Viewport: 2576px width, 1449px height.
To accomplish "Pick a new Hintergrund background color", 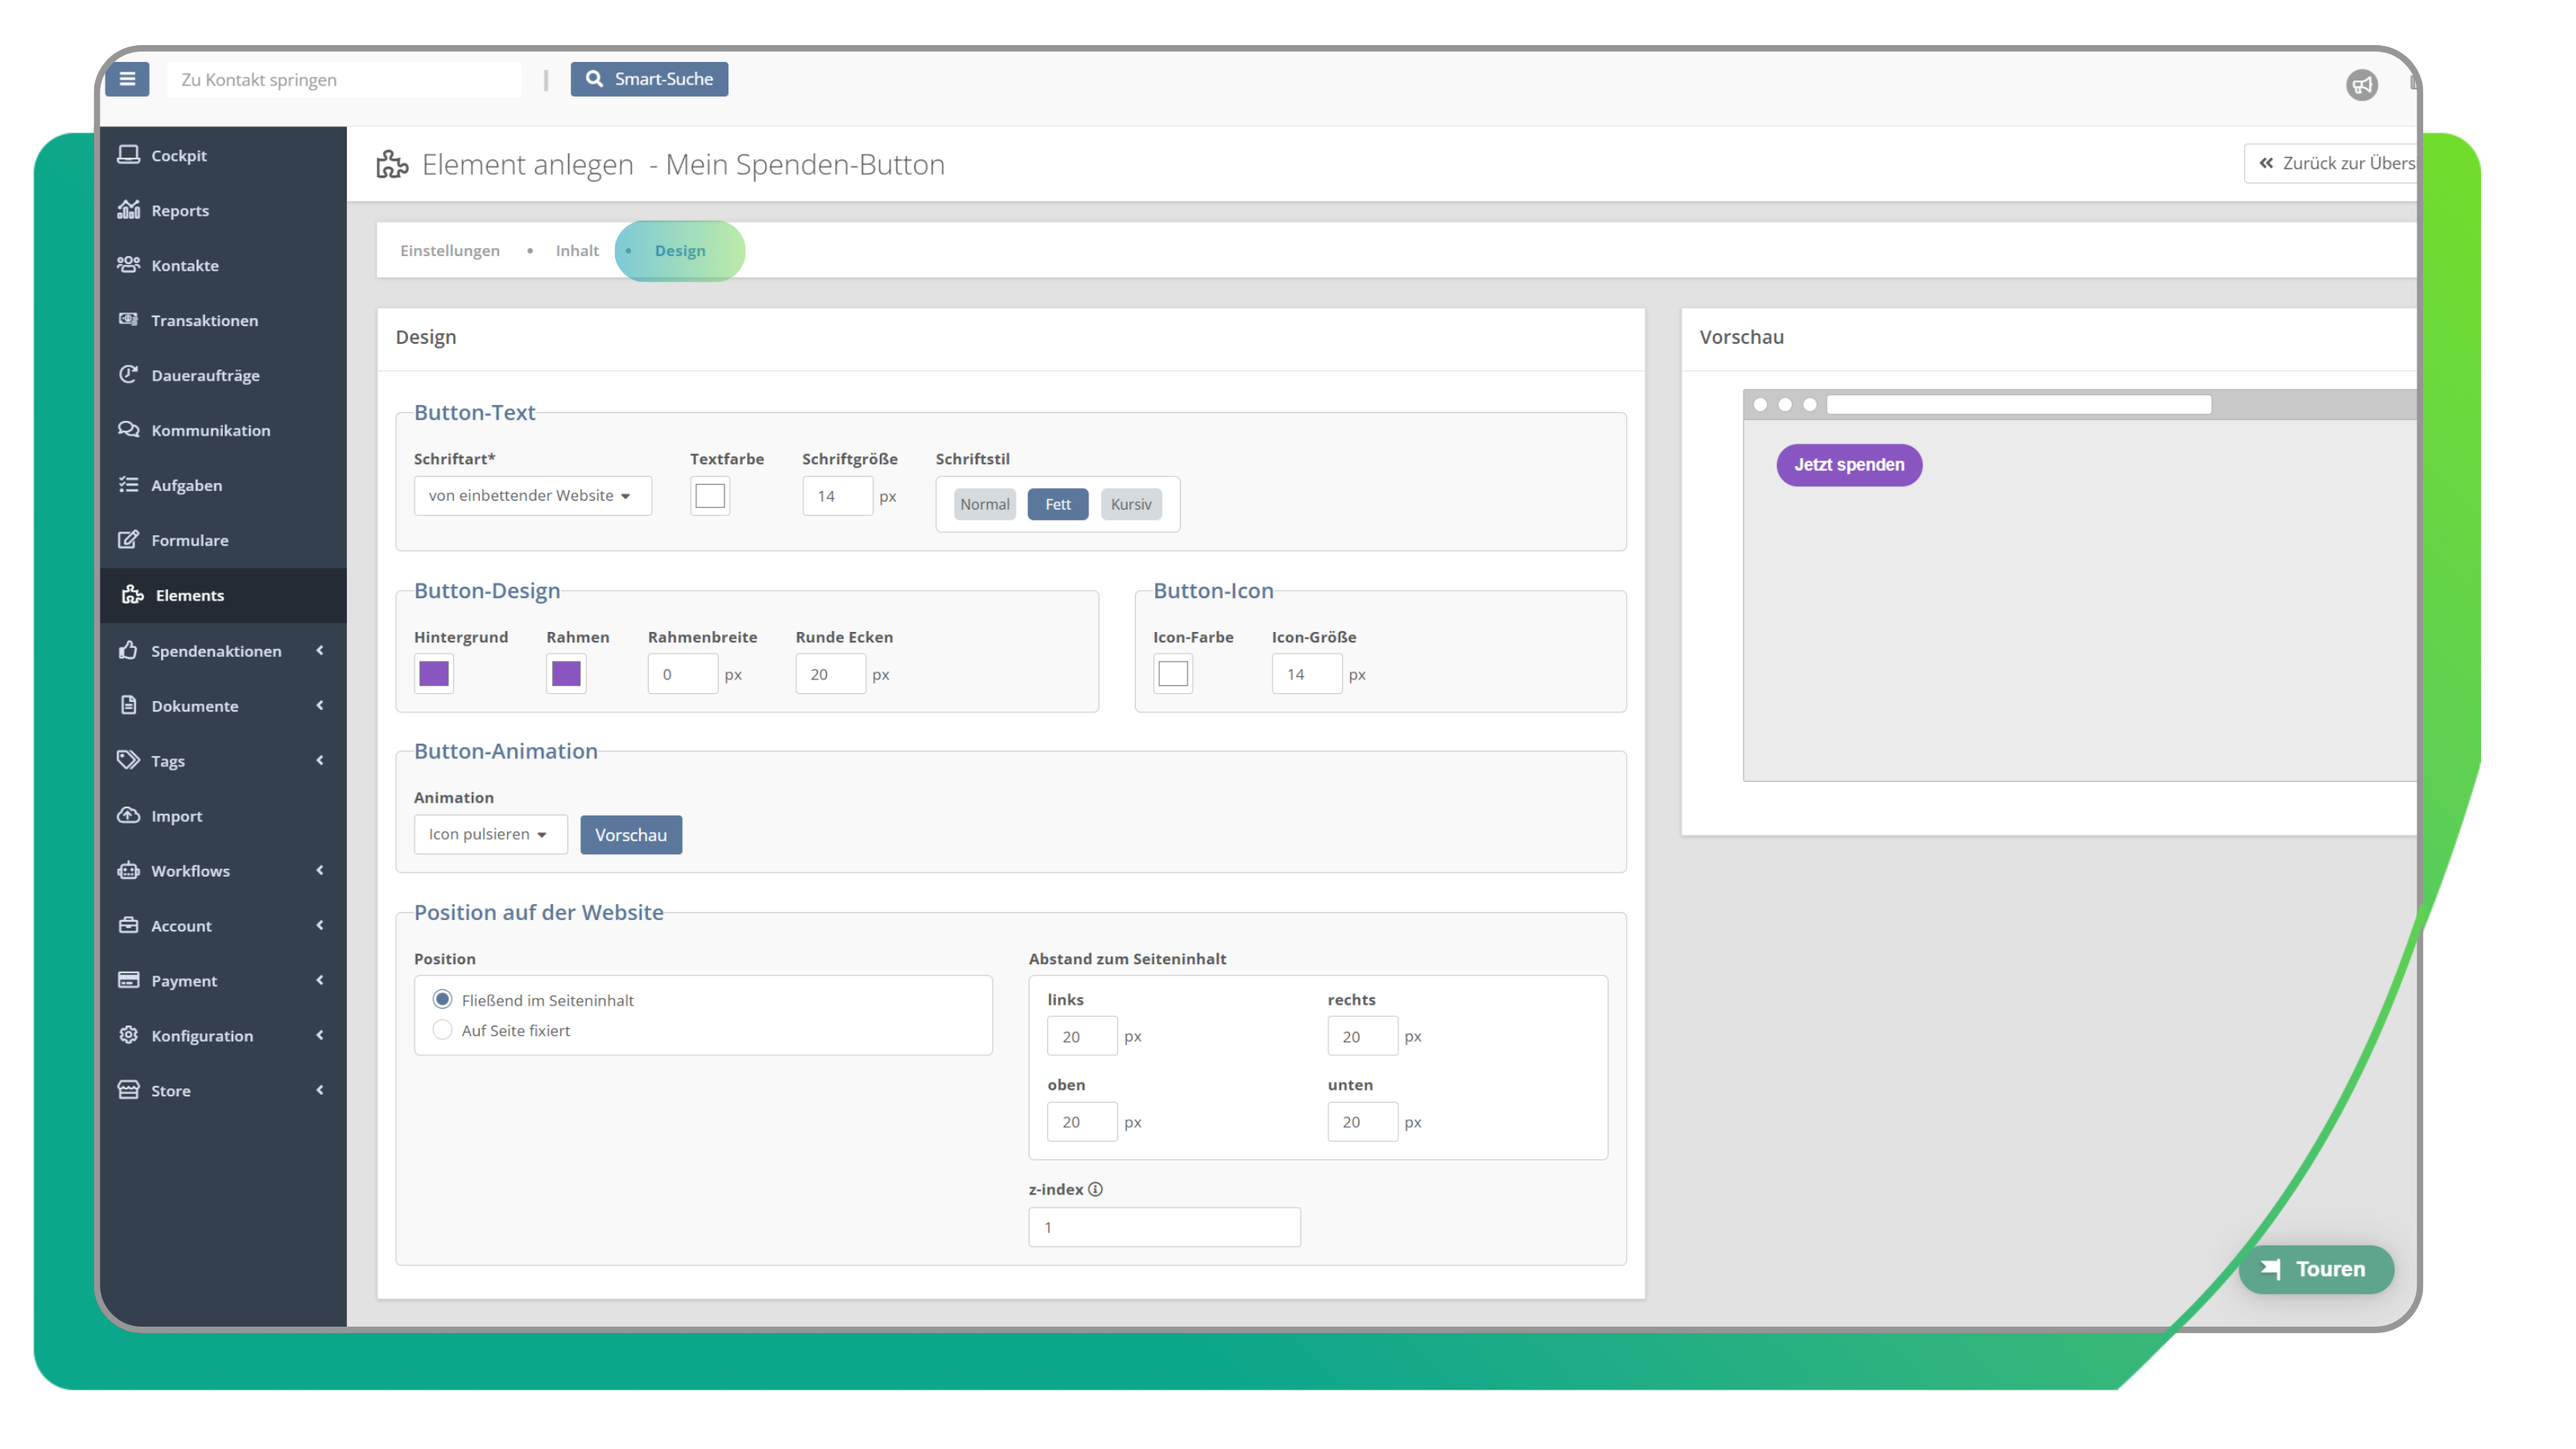I will point(433,673).
